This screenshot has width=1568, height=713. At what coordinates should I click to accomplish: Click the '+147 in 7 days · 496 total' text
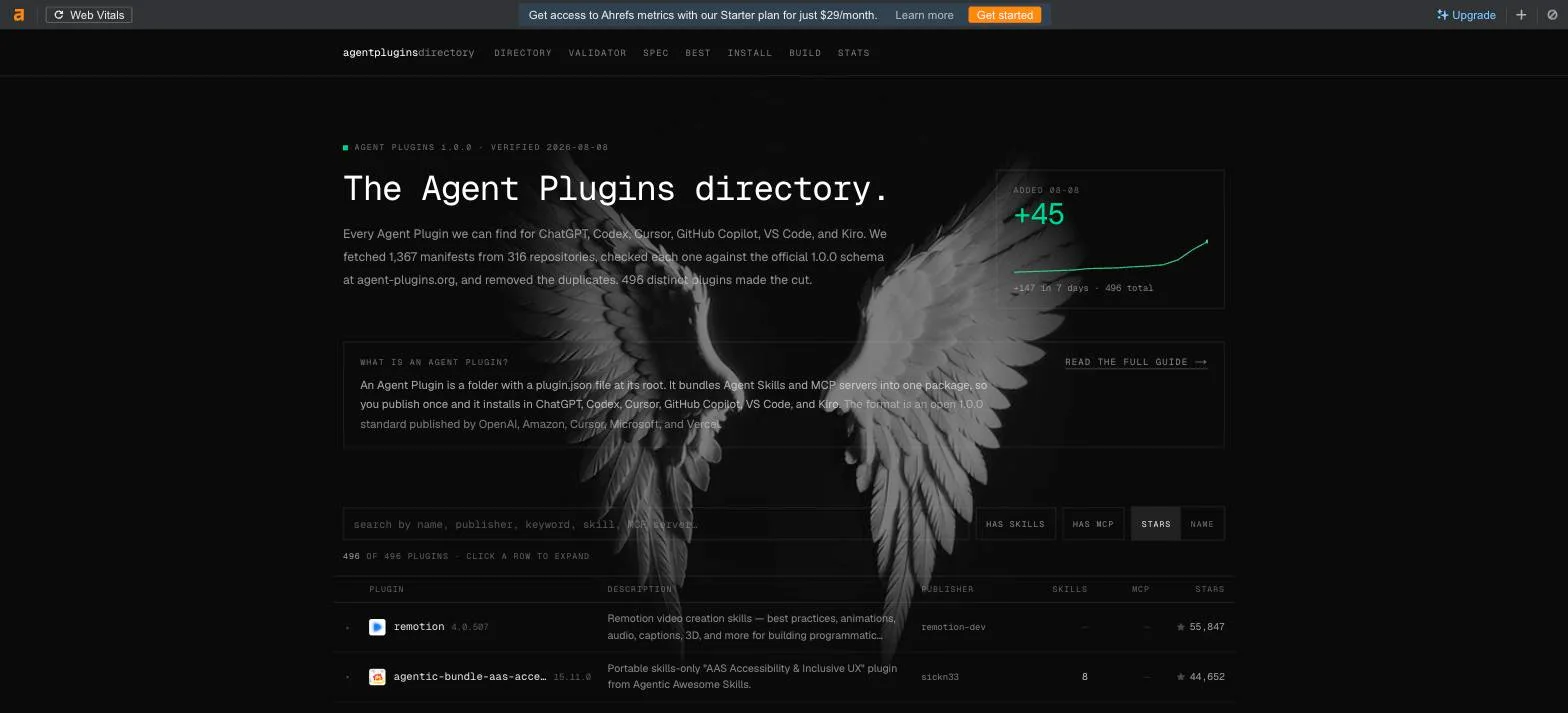(x=1083, y=288)
